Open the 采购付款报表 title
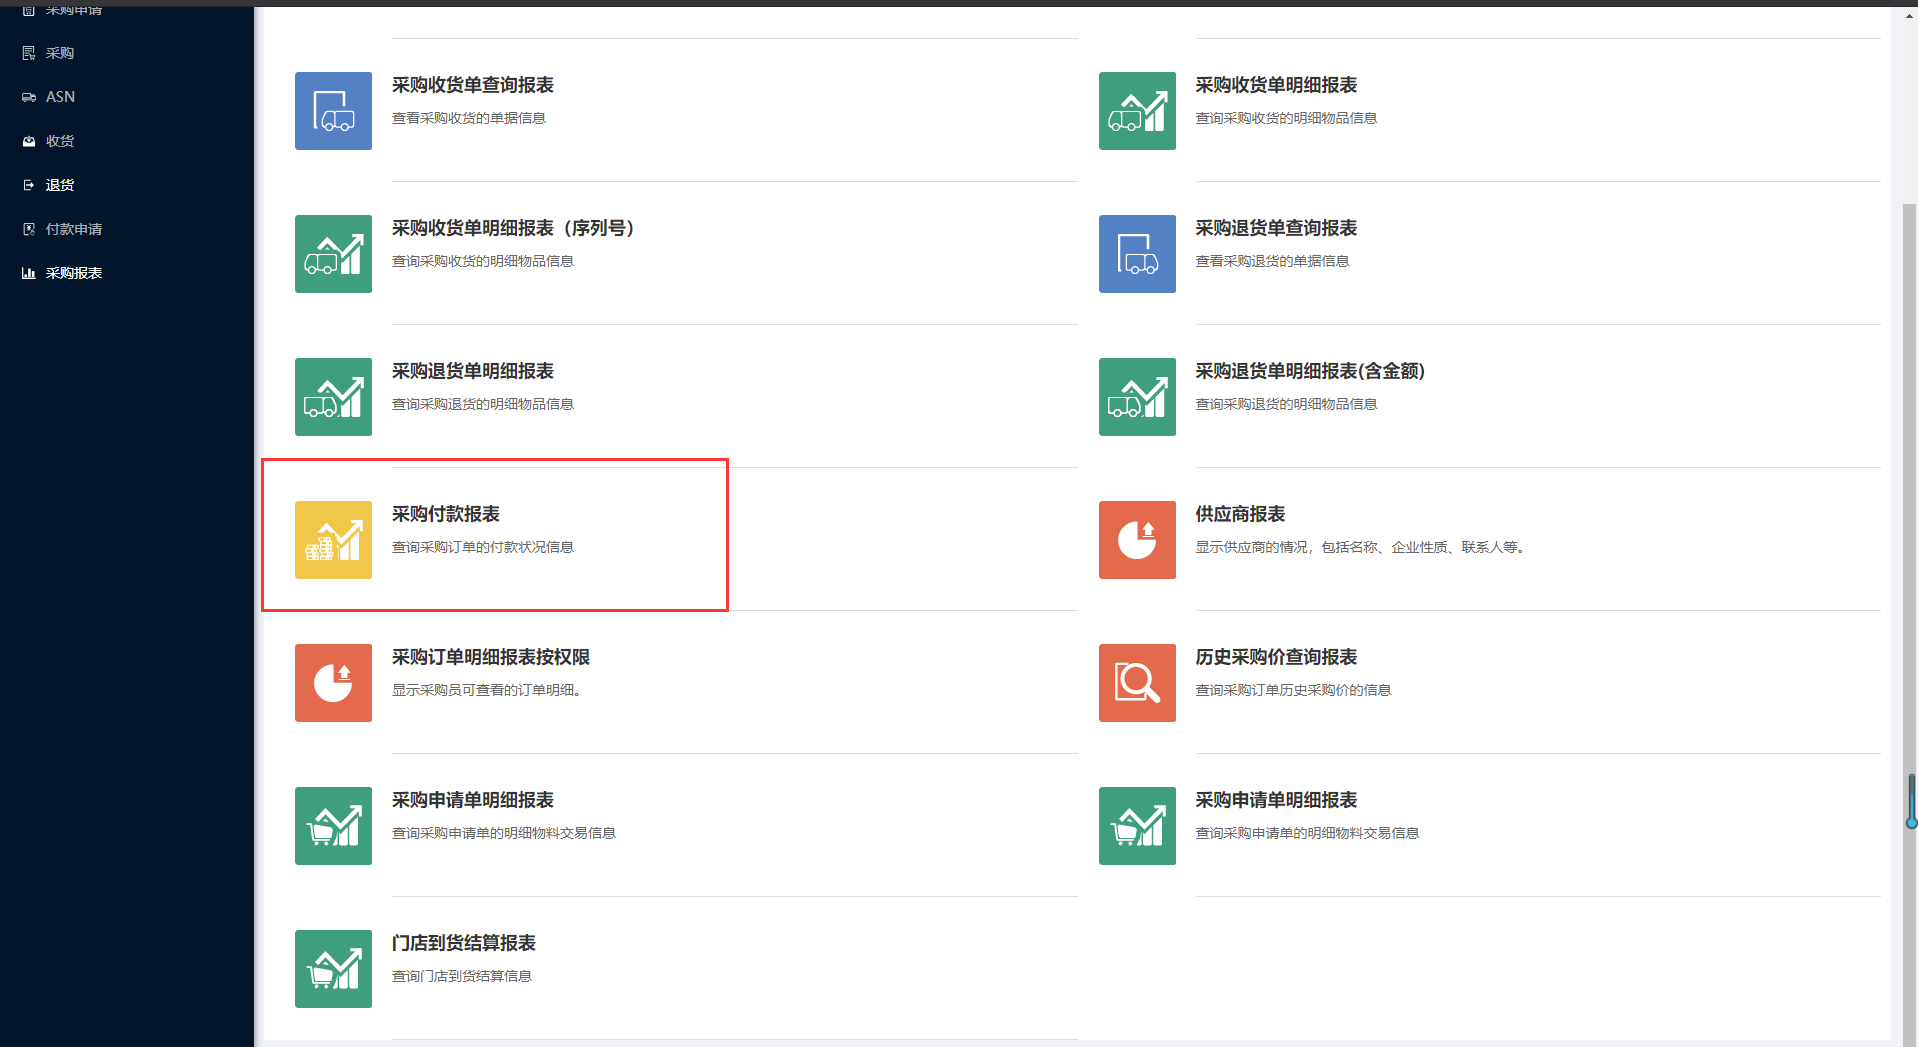 [445, 514]
